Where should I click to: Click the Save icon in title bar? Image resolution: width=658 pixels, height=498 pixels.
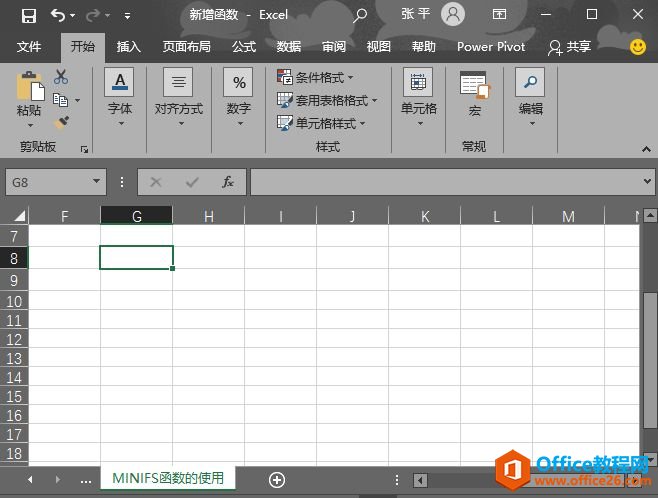(x=29, y=16)
